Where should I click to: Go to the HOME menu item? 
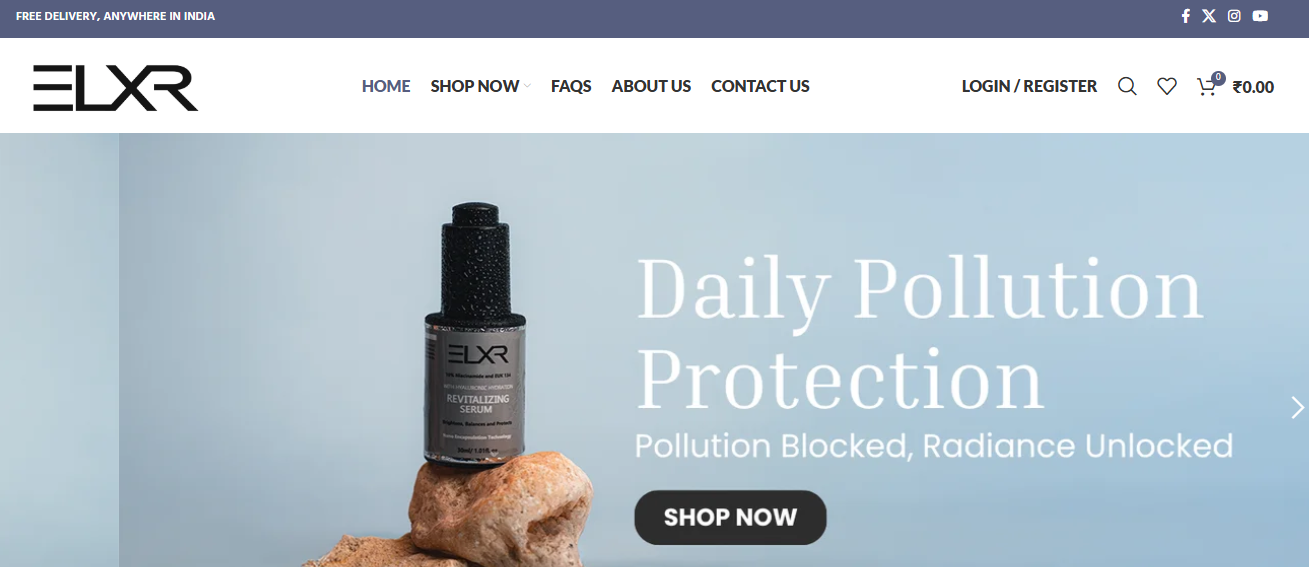[386, 86]
